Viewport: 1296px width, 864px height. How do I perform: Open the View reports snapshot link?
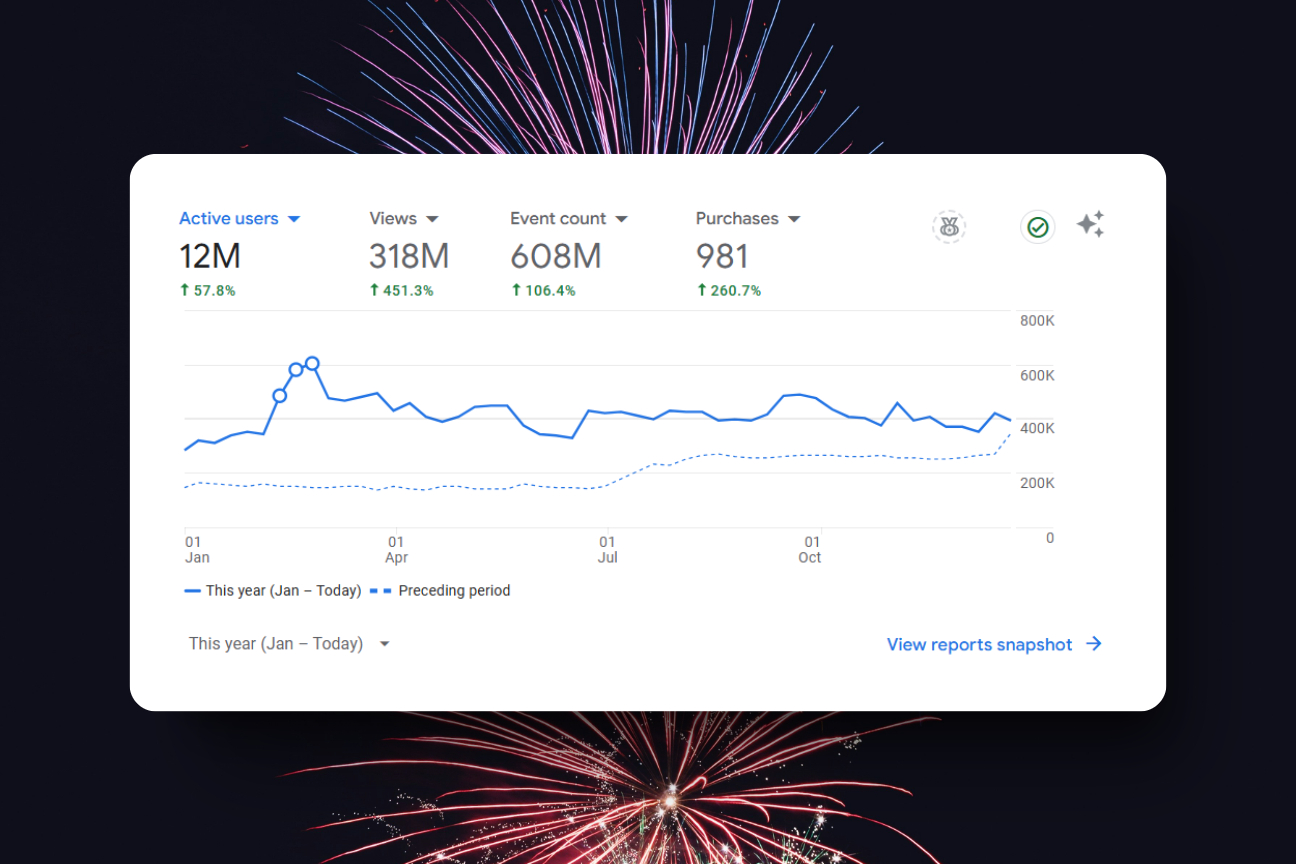coord(979,645)
